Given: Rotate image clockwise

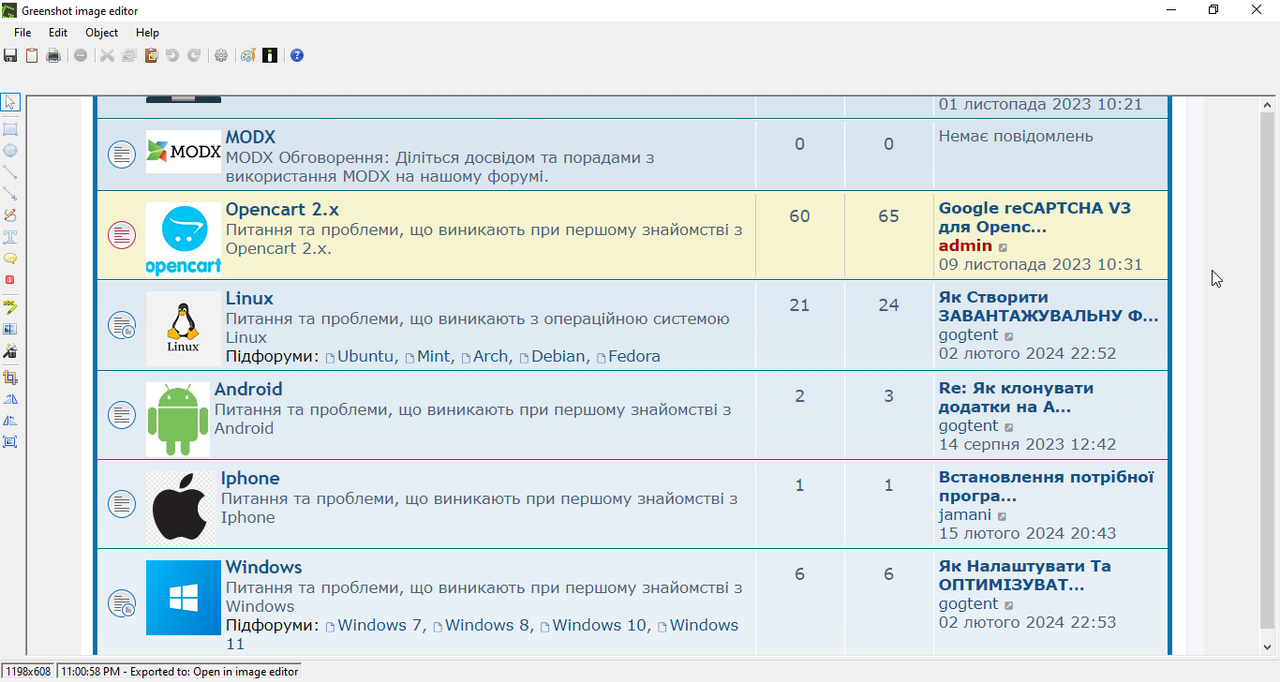Looking at the screenshot, I should 10,420.
